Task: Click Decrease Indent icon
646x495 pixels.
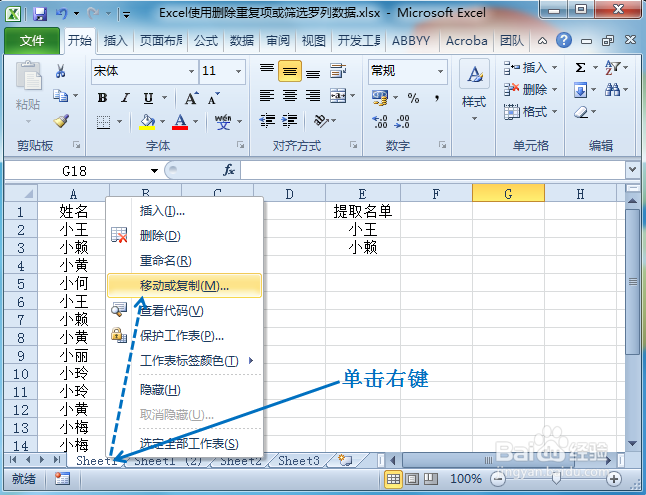Action: click(267, 120)
